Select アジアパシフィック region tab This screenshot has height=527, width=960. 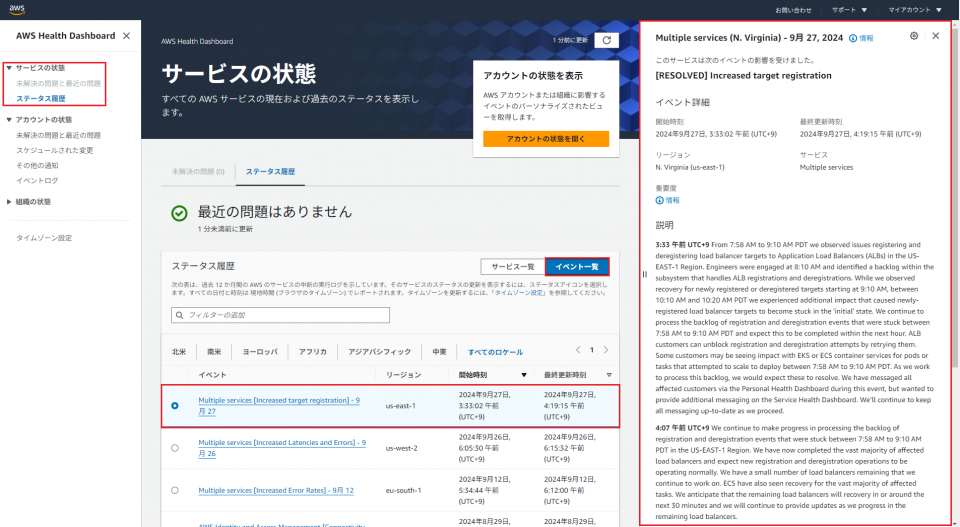tap(380, 352)
